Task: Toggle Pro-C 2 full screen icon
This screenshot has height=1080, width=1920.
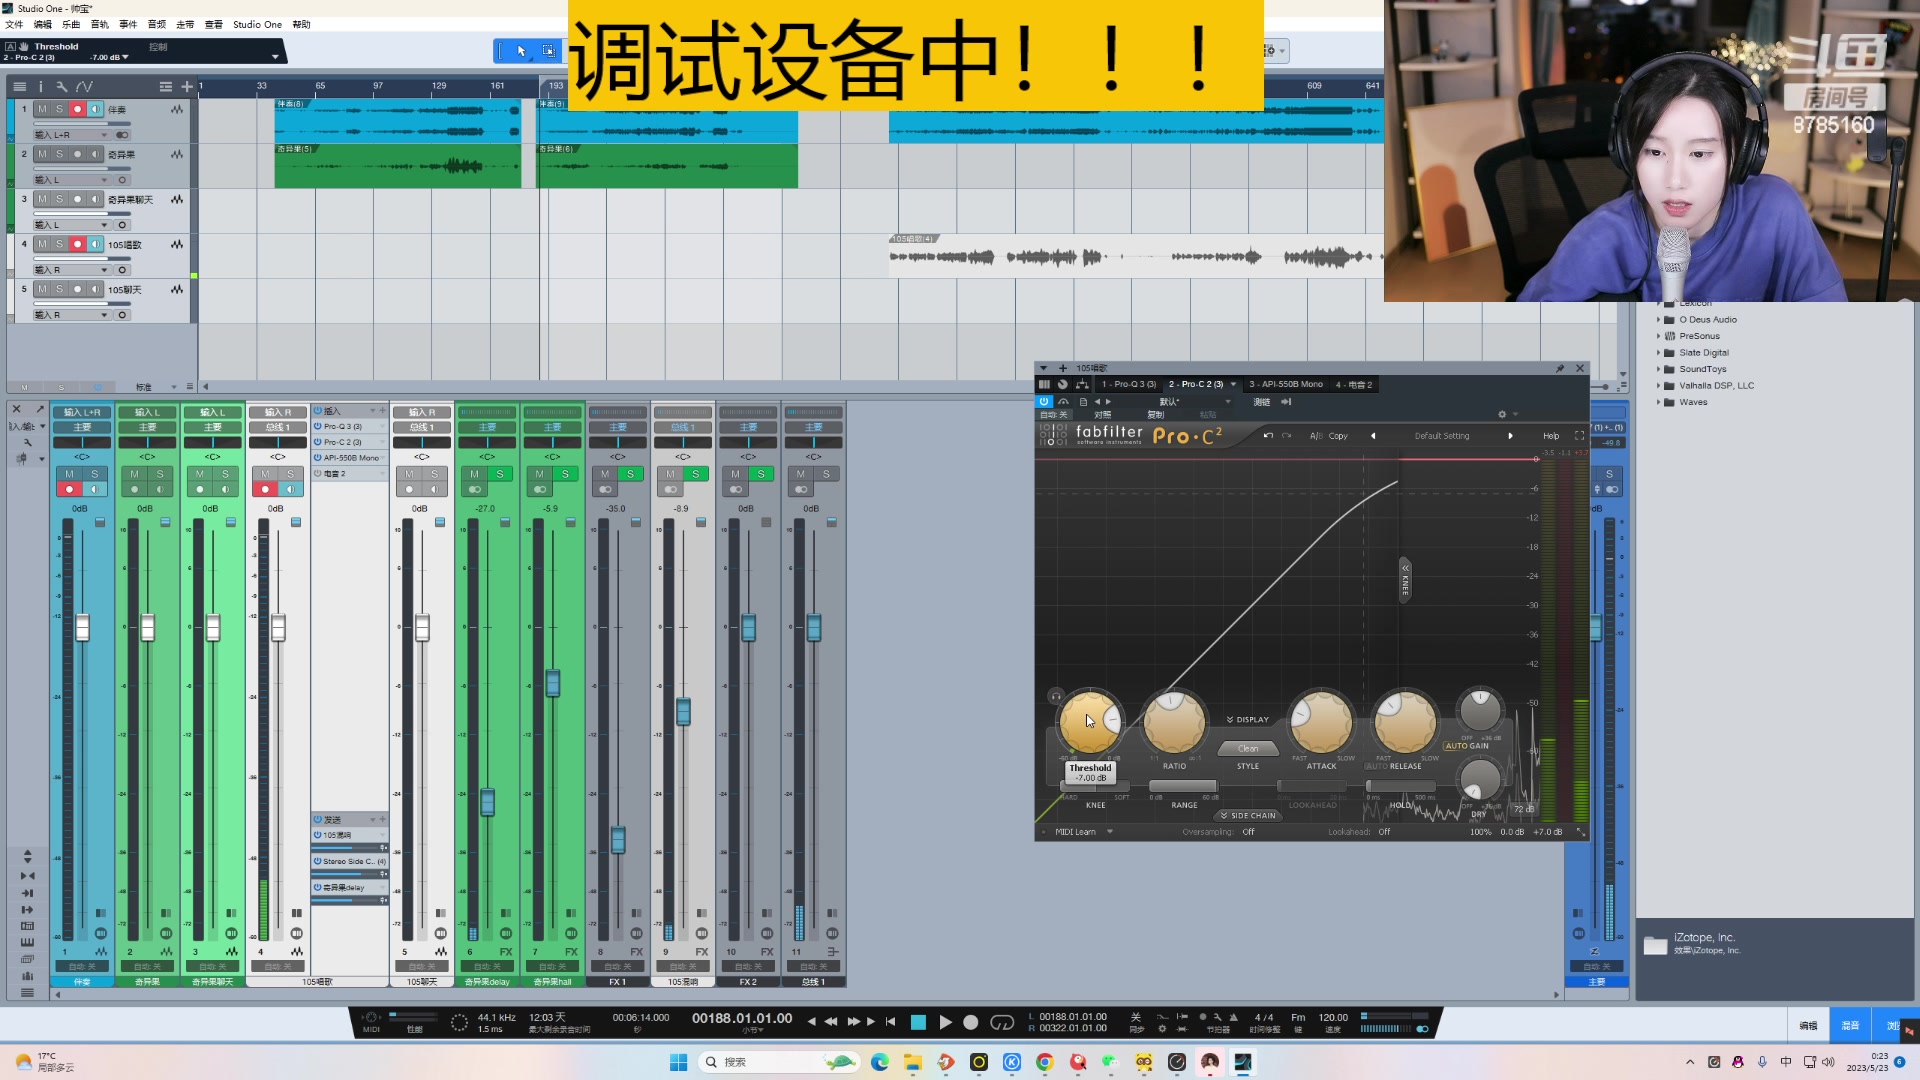Action: point(1579,436)
